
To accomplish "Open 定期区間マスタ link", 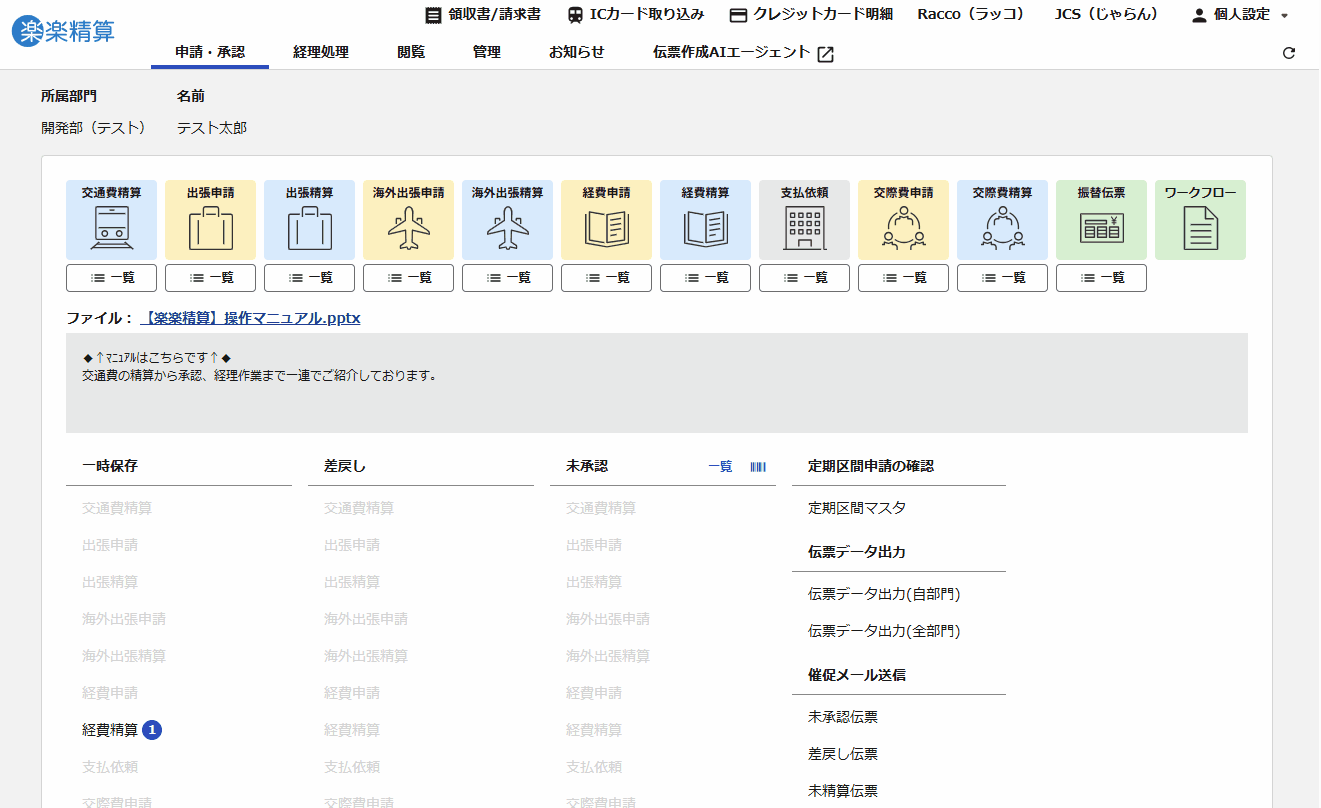I will (x=857, y=508).
